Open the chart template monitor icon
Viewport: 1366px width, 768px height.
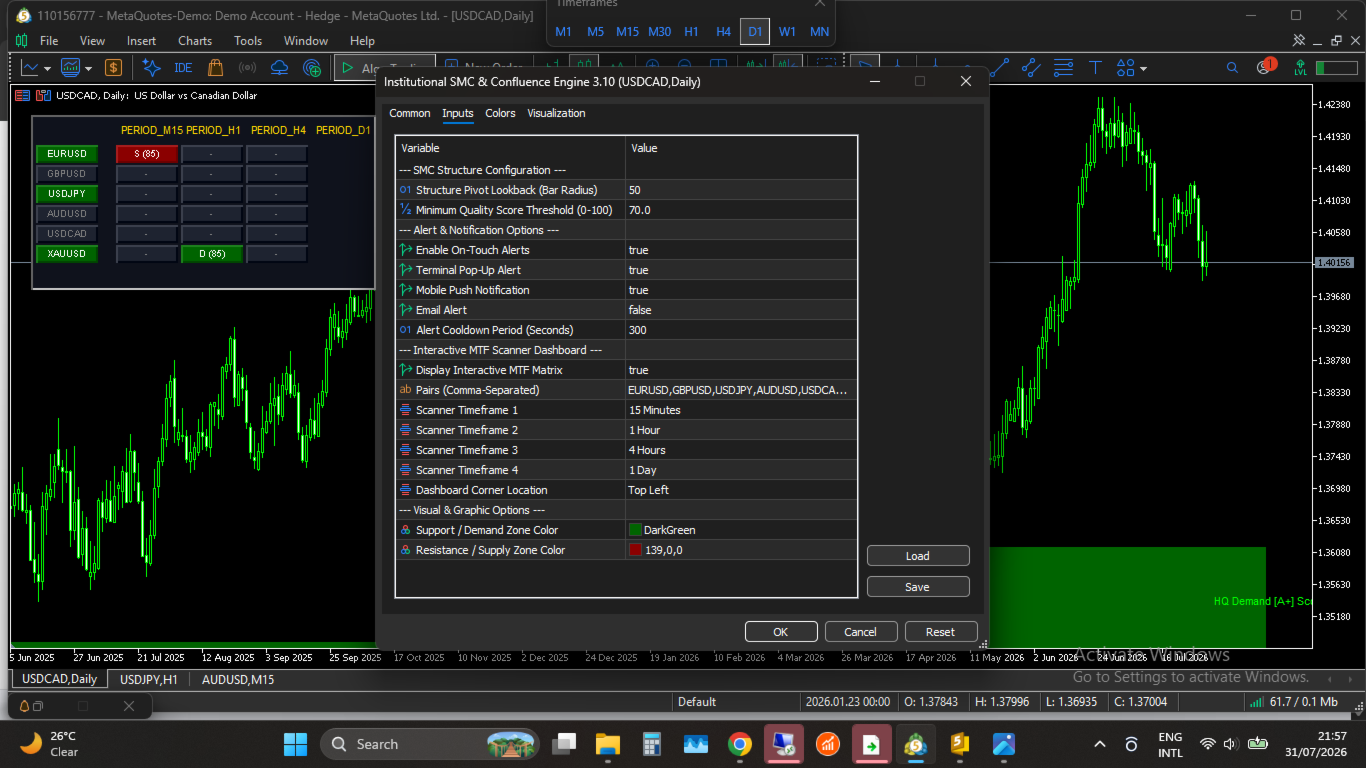70,68
